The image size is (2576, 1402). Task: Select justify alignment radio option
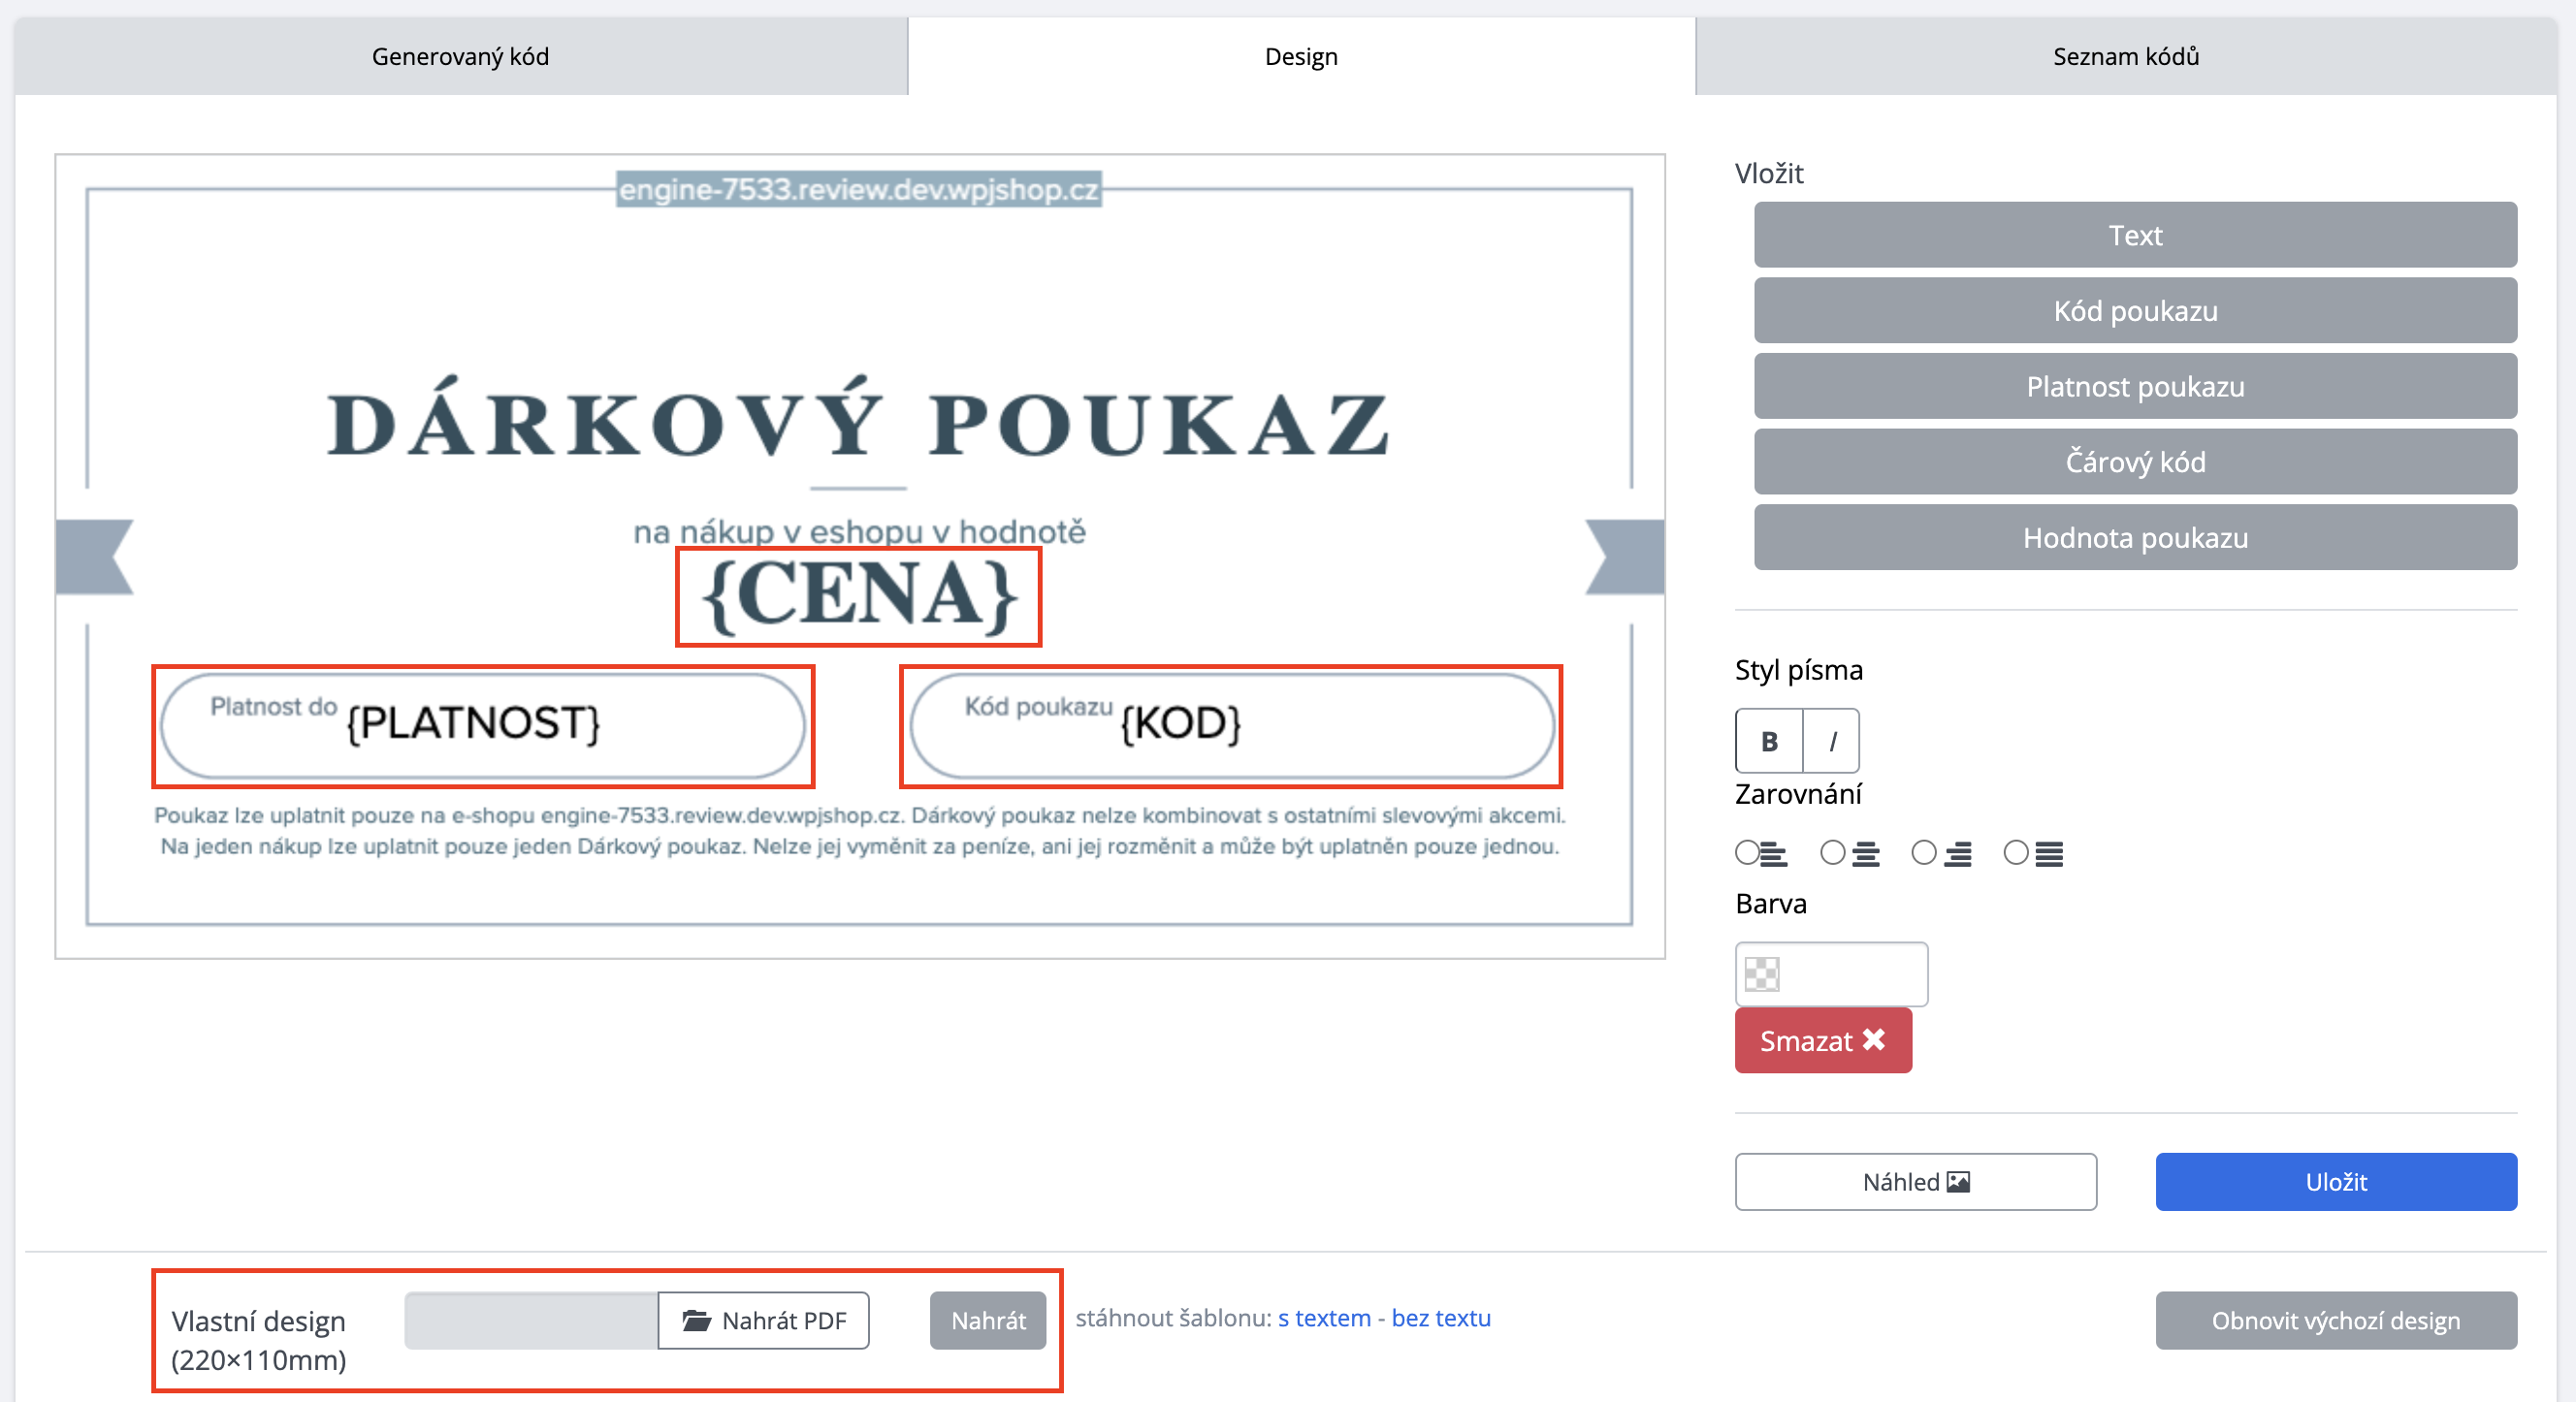click(x=2015, y=852)
